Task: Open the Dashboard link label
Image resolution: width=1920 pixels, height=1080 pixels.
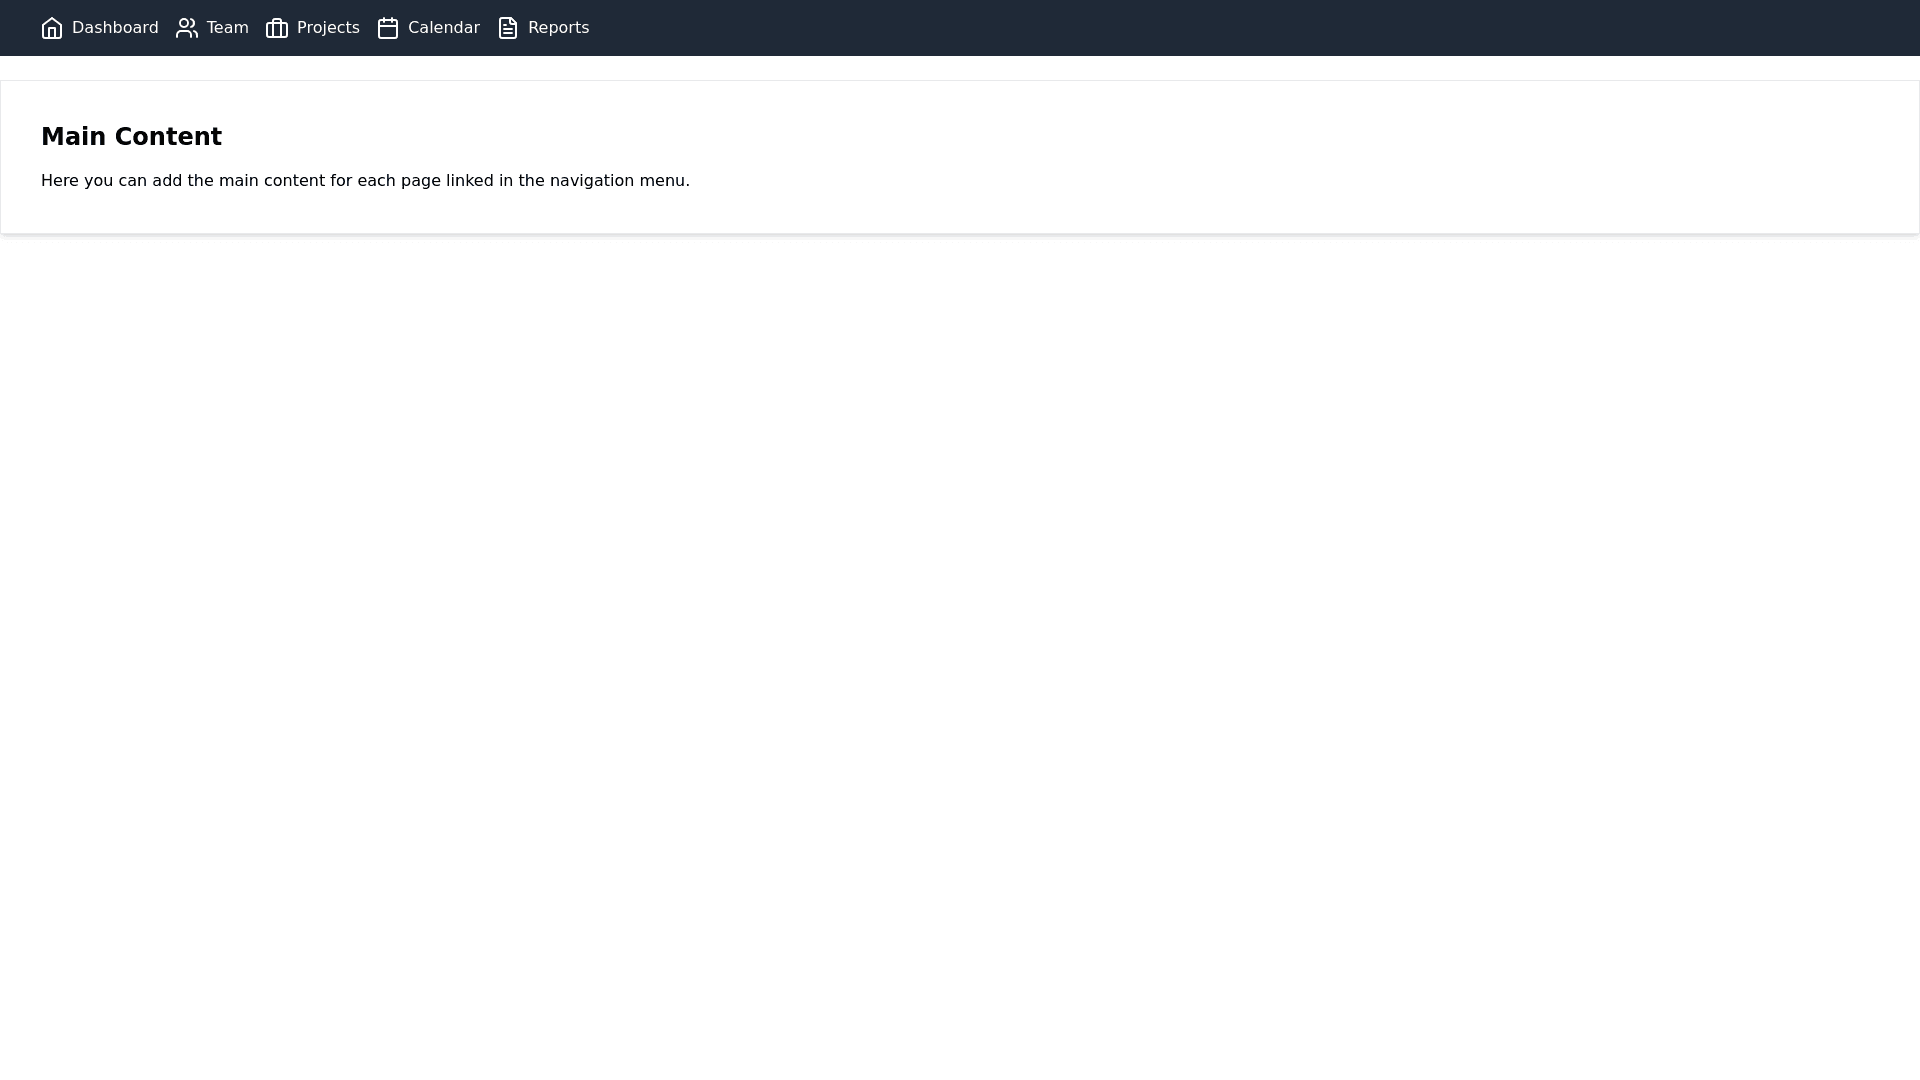Action: pos(115,28)
